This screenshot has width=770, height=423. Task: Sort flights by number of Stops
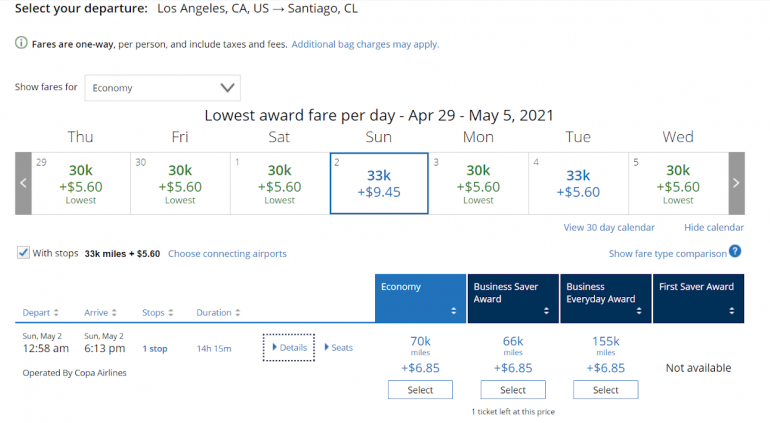(x=158, y=313)
